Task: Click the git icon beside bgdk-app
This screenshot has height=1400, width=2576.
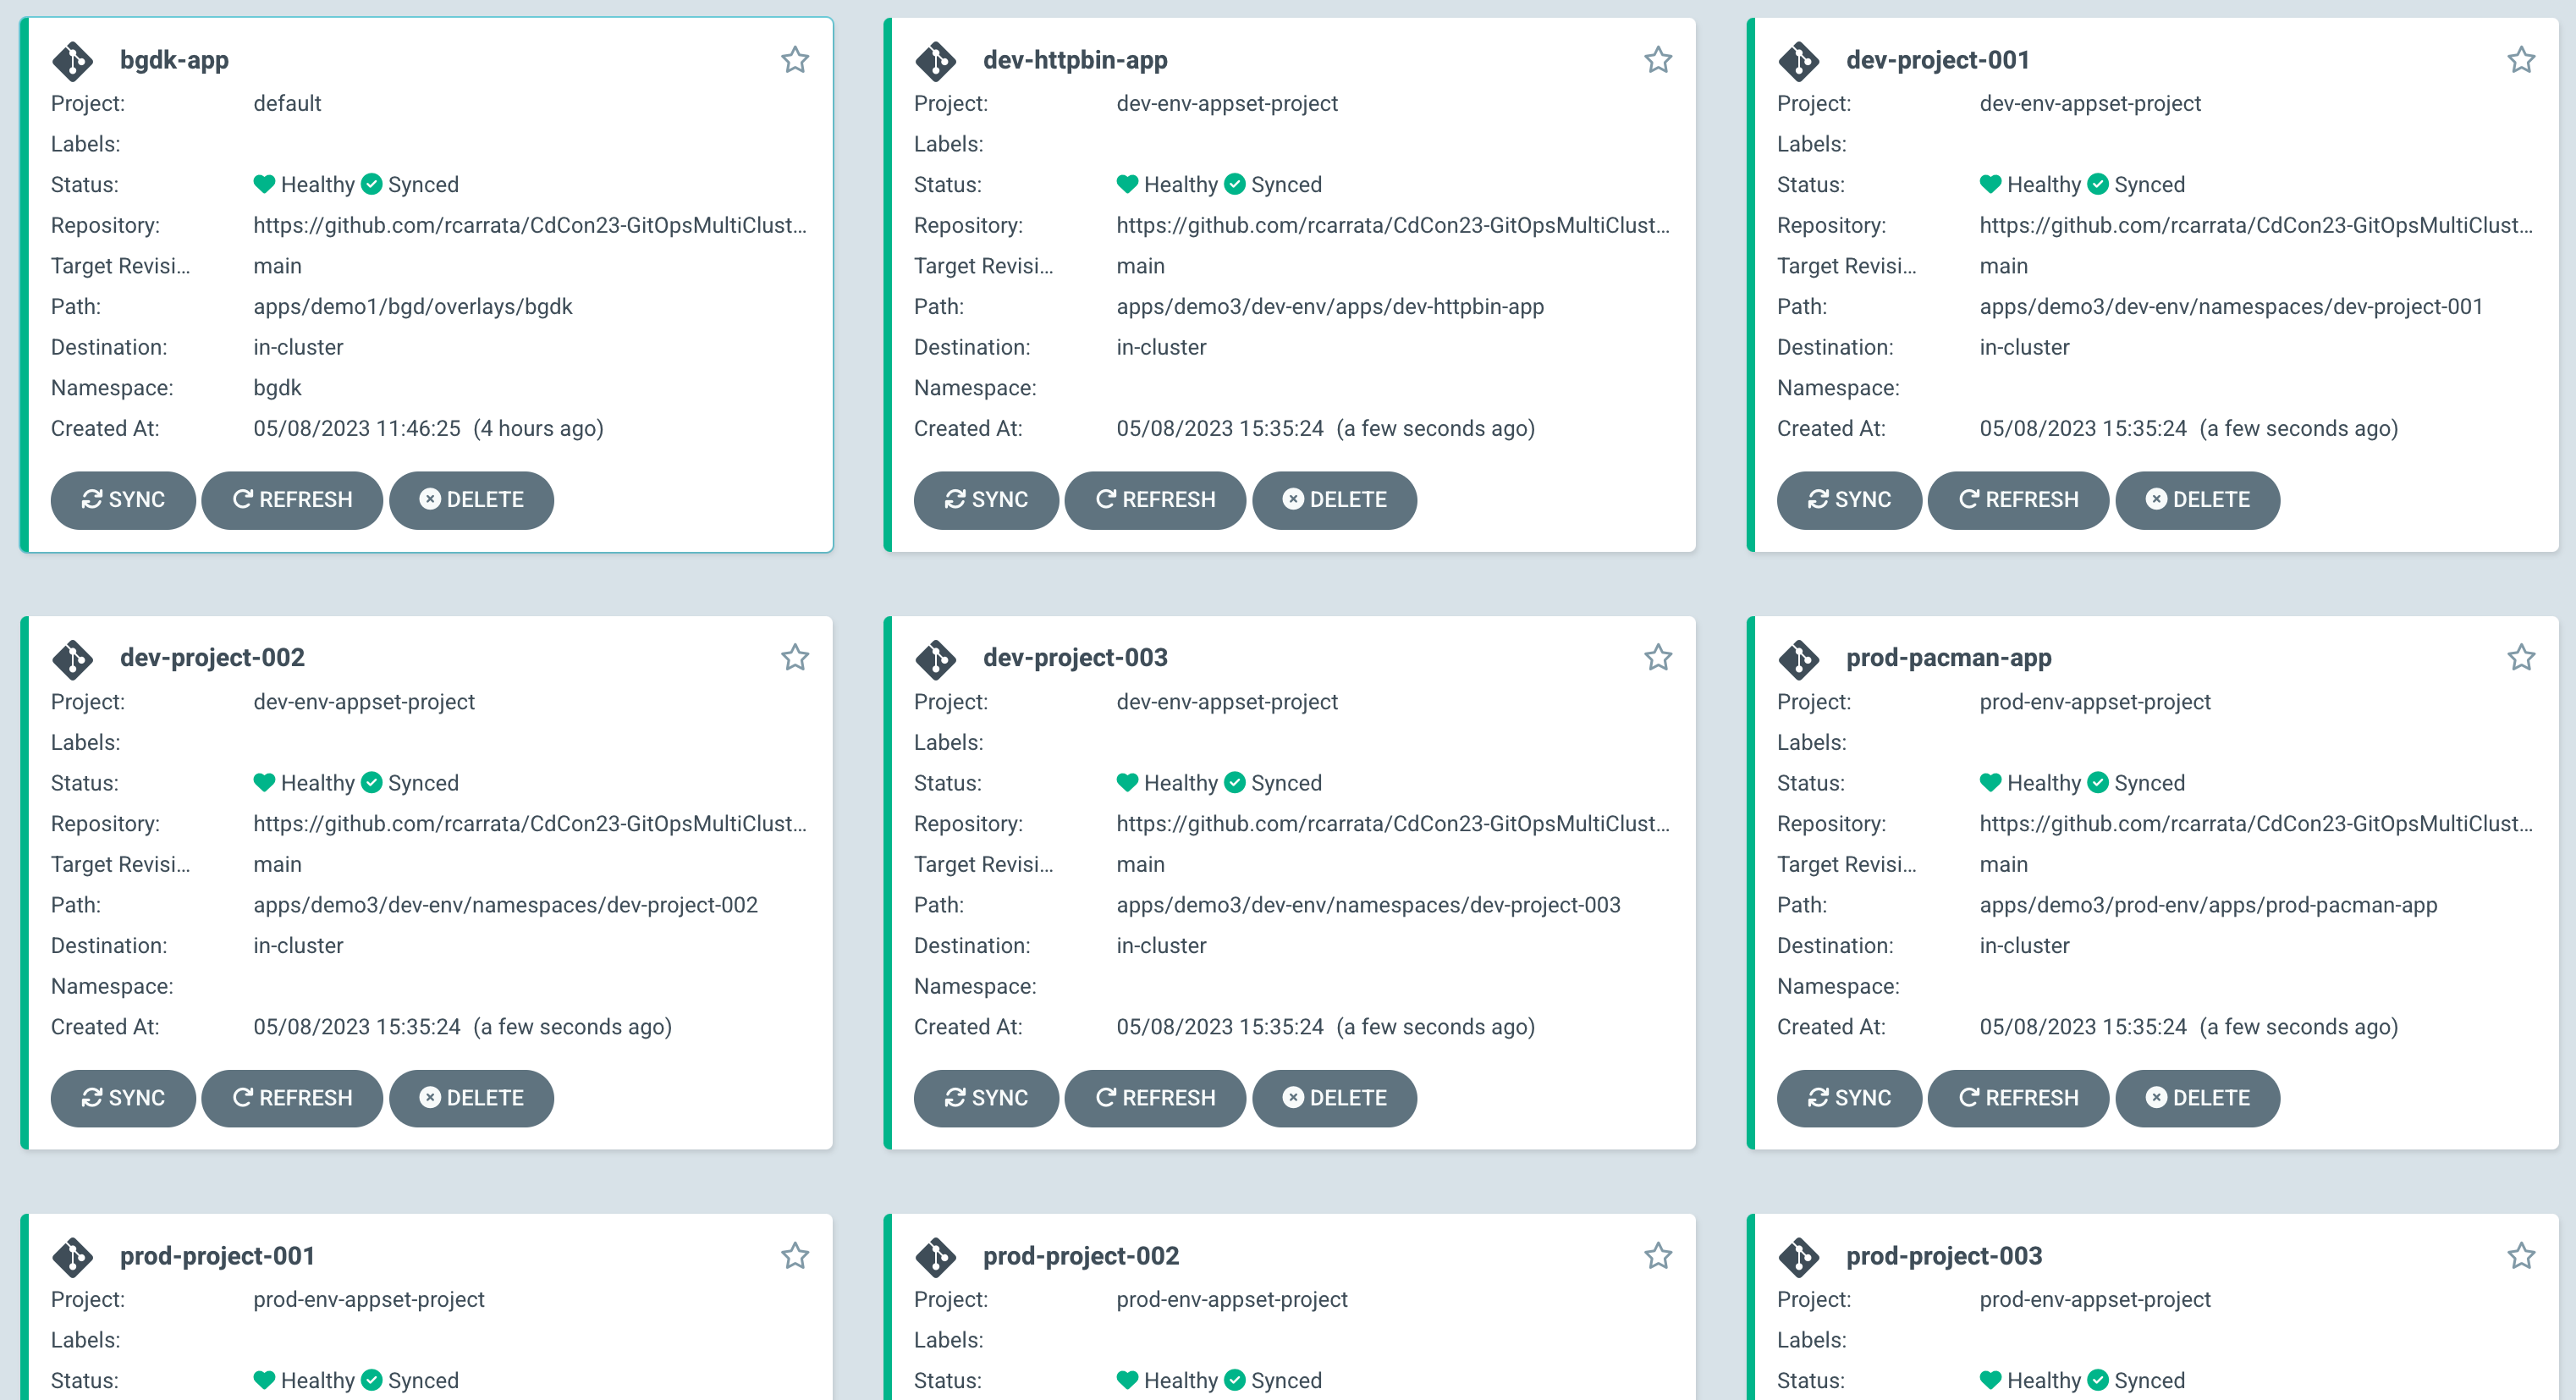Action: click(73, 61)
